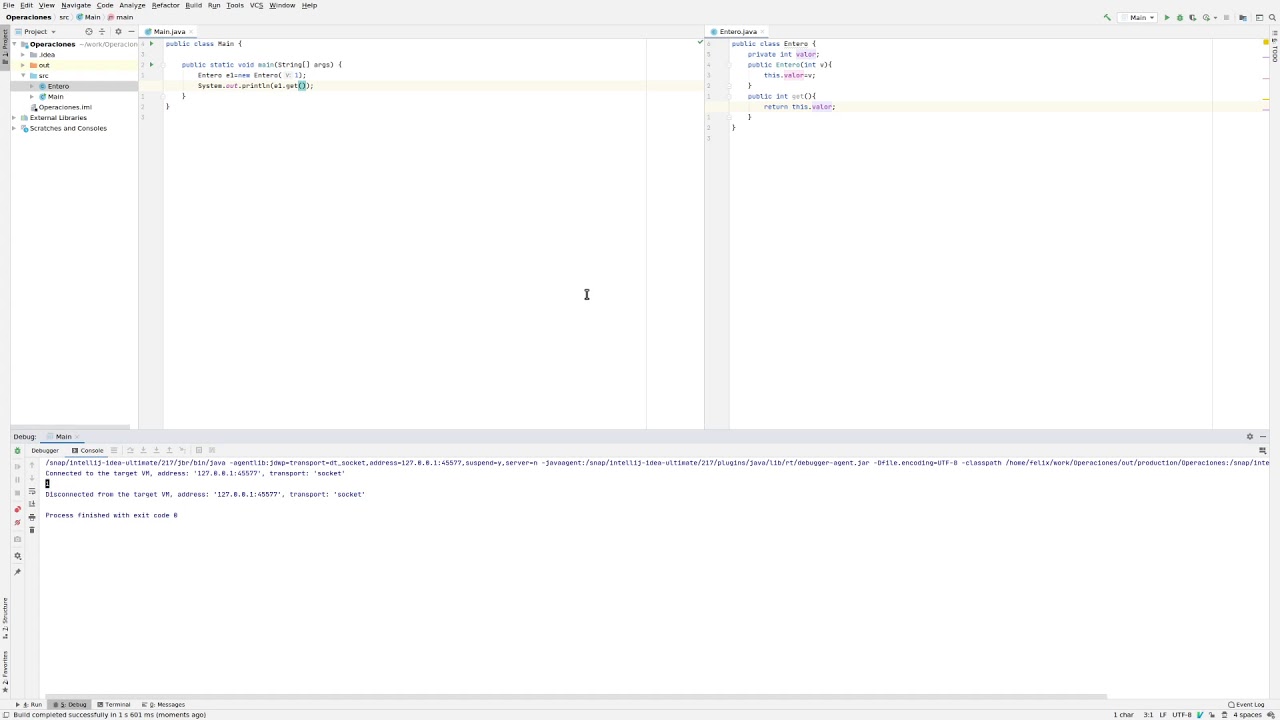Viewport: 1280px width, 720px height.
Task: Toggle scroll to end in console
Action: pyautogui.click(x=32, y=504)
